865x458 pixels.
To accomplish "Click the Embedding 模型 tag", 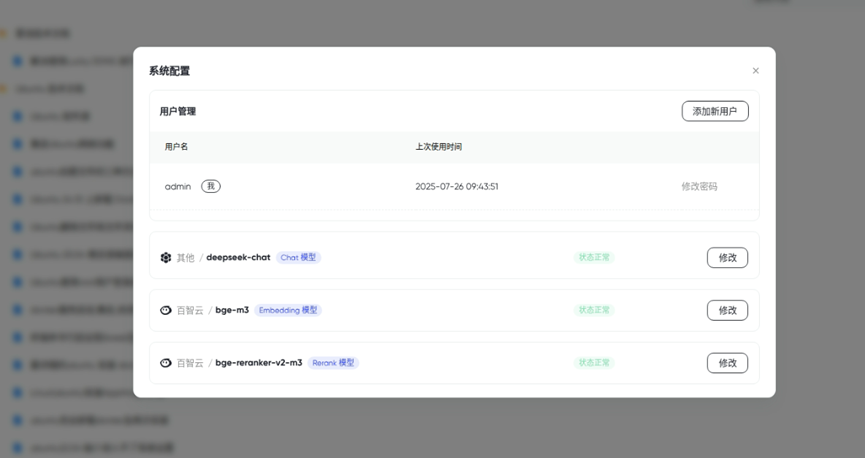I will click(288, 310).
